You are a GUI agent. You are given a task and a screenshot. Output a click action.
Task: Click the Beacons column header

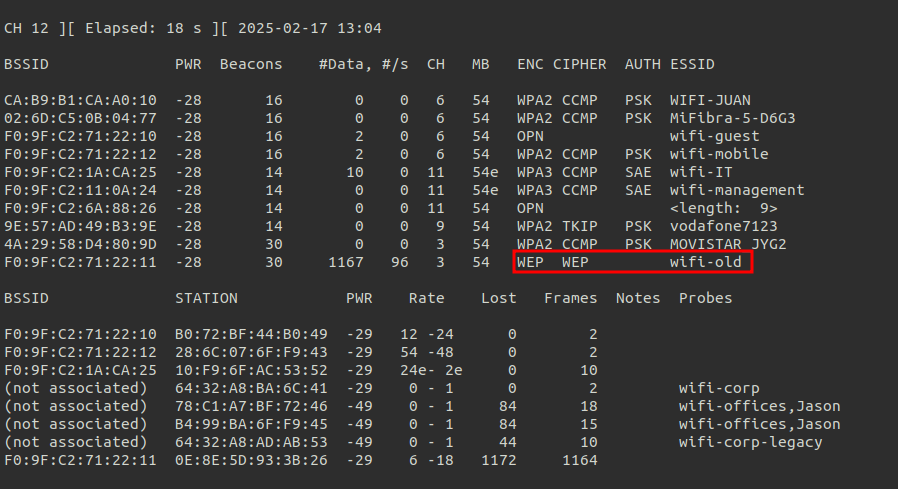coord(251,64)
